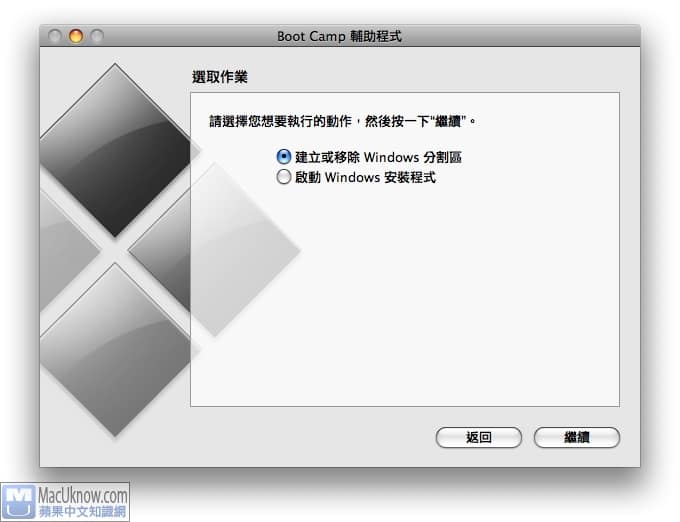This screenshot has width=680, height=522.
Task: Click the 蘋果中文知識網 caption text
Action: pos(82,511)
